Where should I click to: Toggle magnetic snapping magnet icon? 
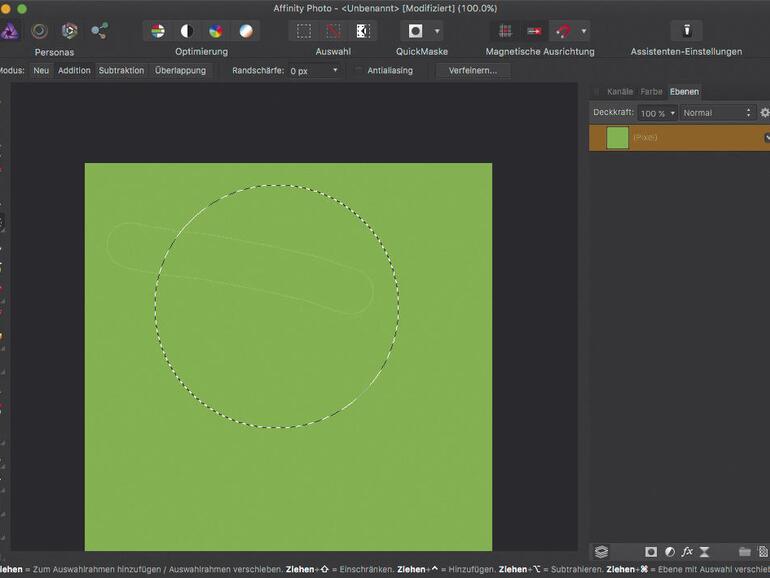pos(563,31)
